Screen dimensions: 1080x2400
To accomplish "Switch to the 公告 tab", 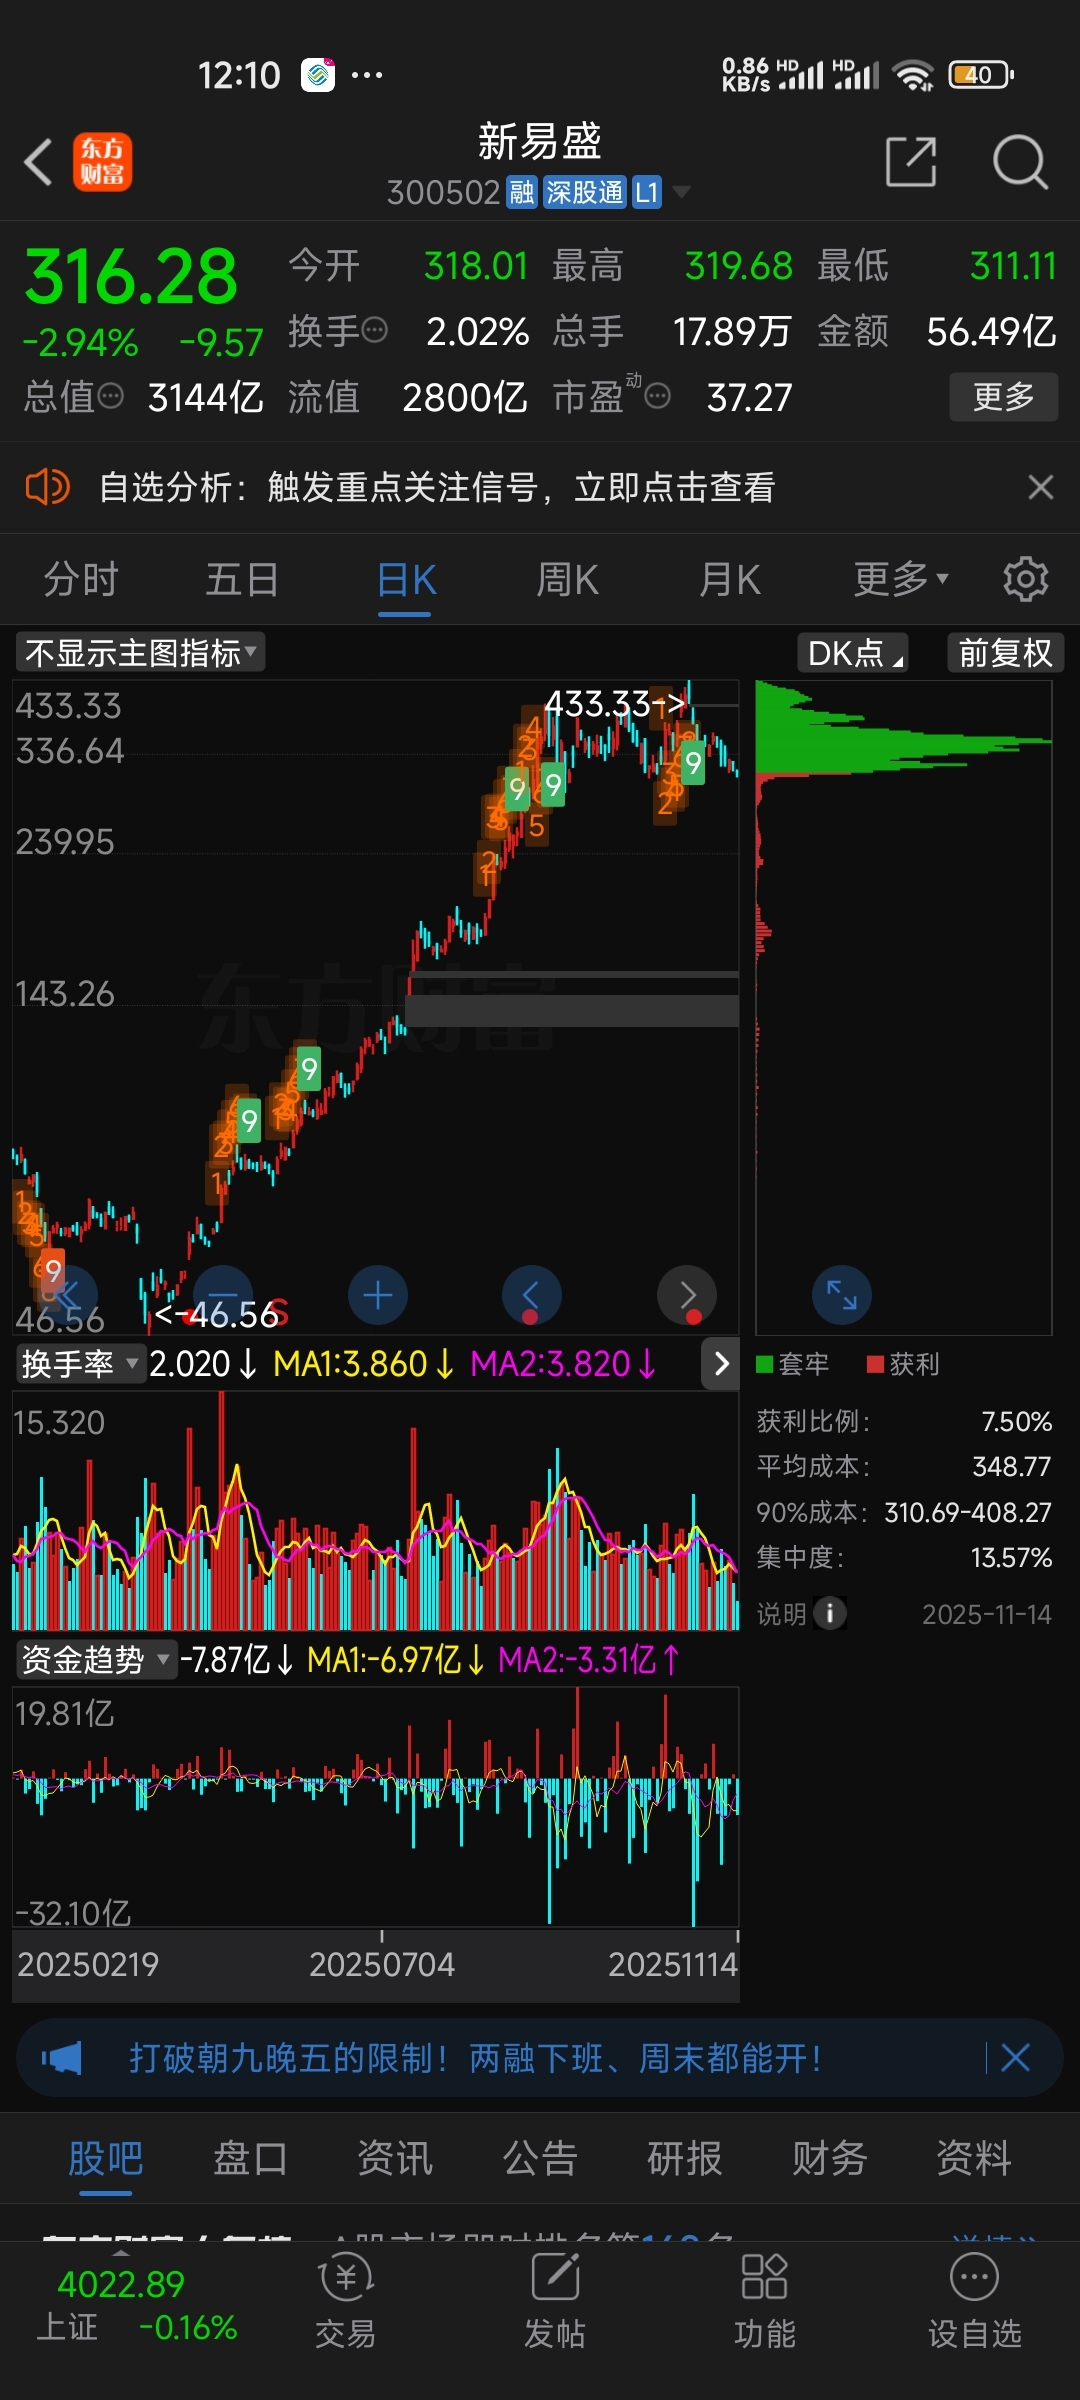I will [x=540, y=2158].
